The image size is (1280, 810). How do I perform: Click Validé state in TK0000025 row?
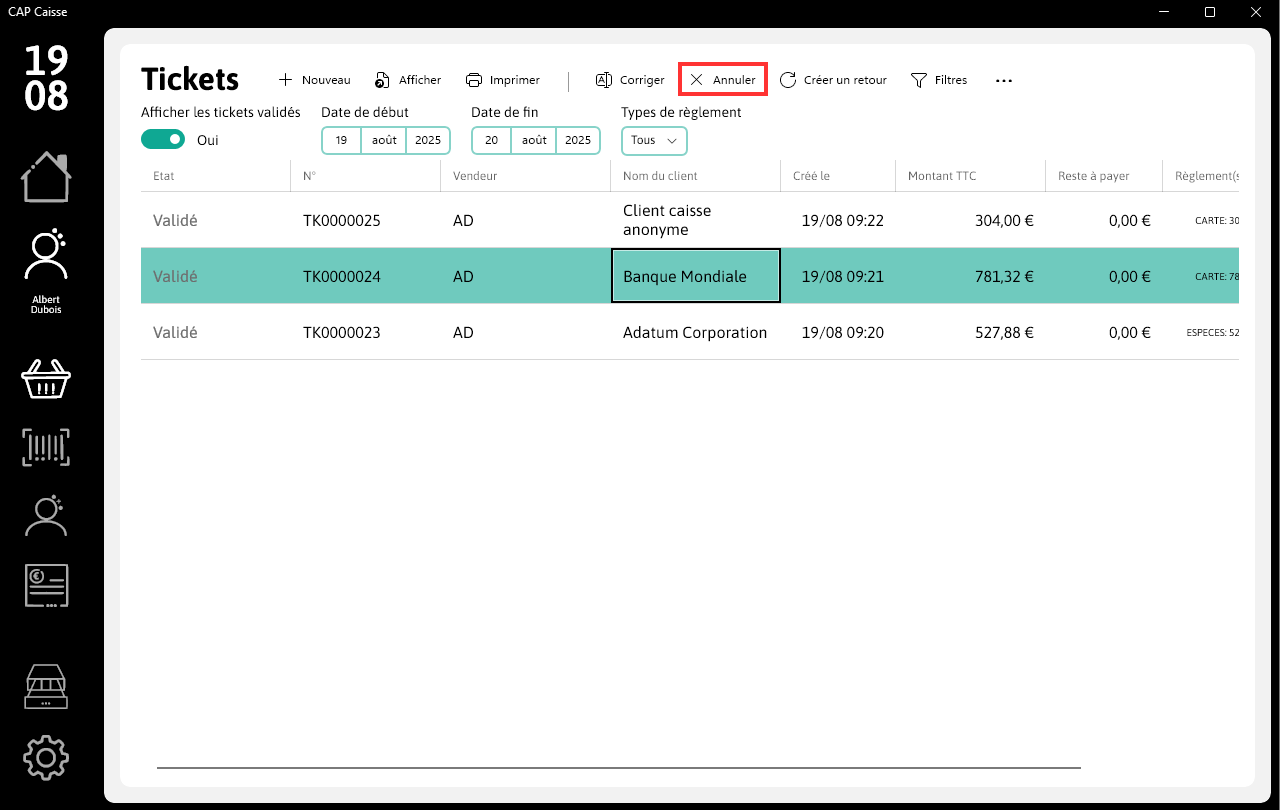175,220
